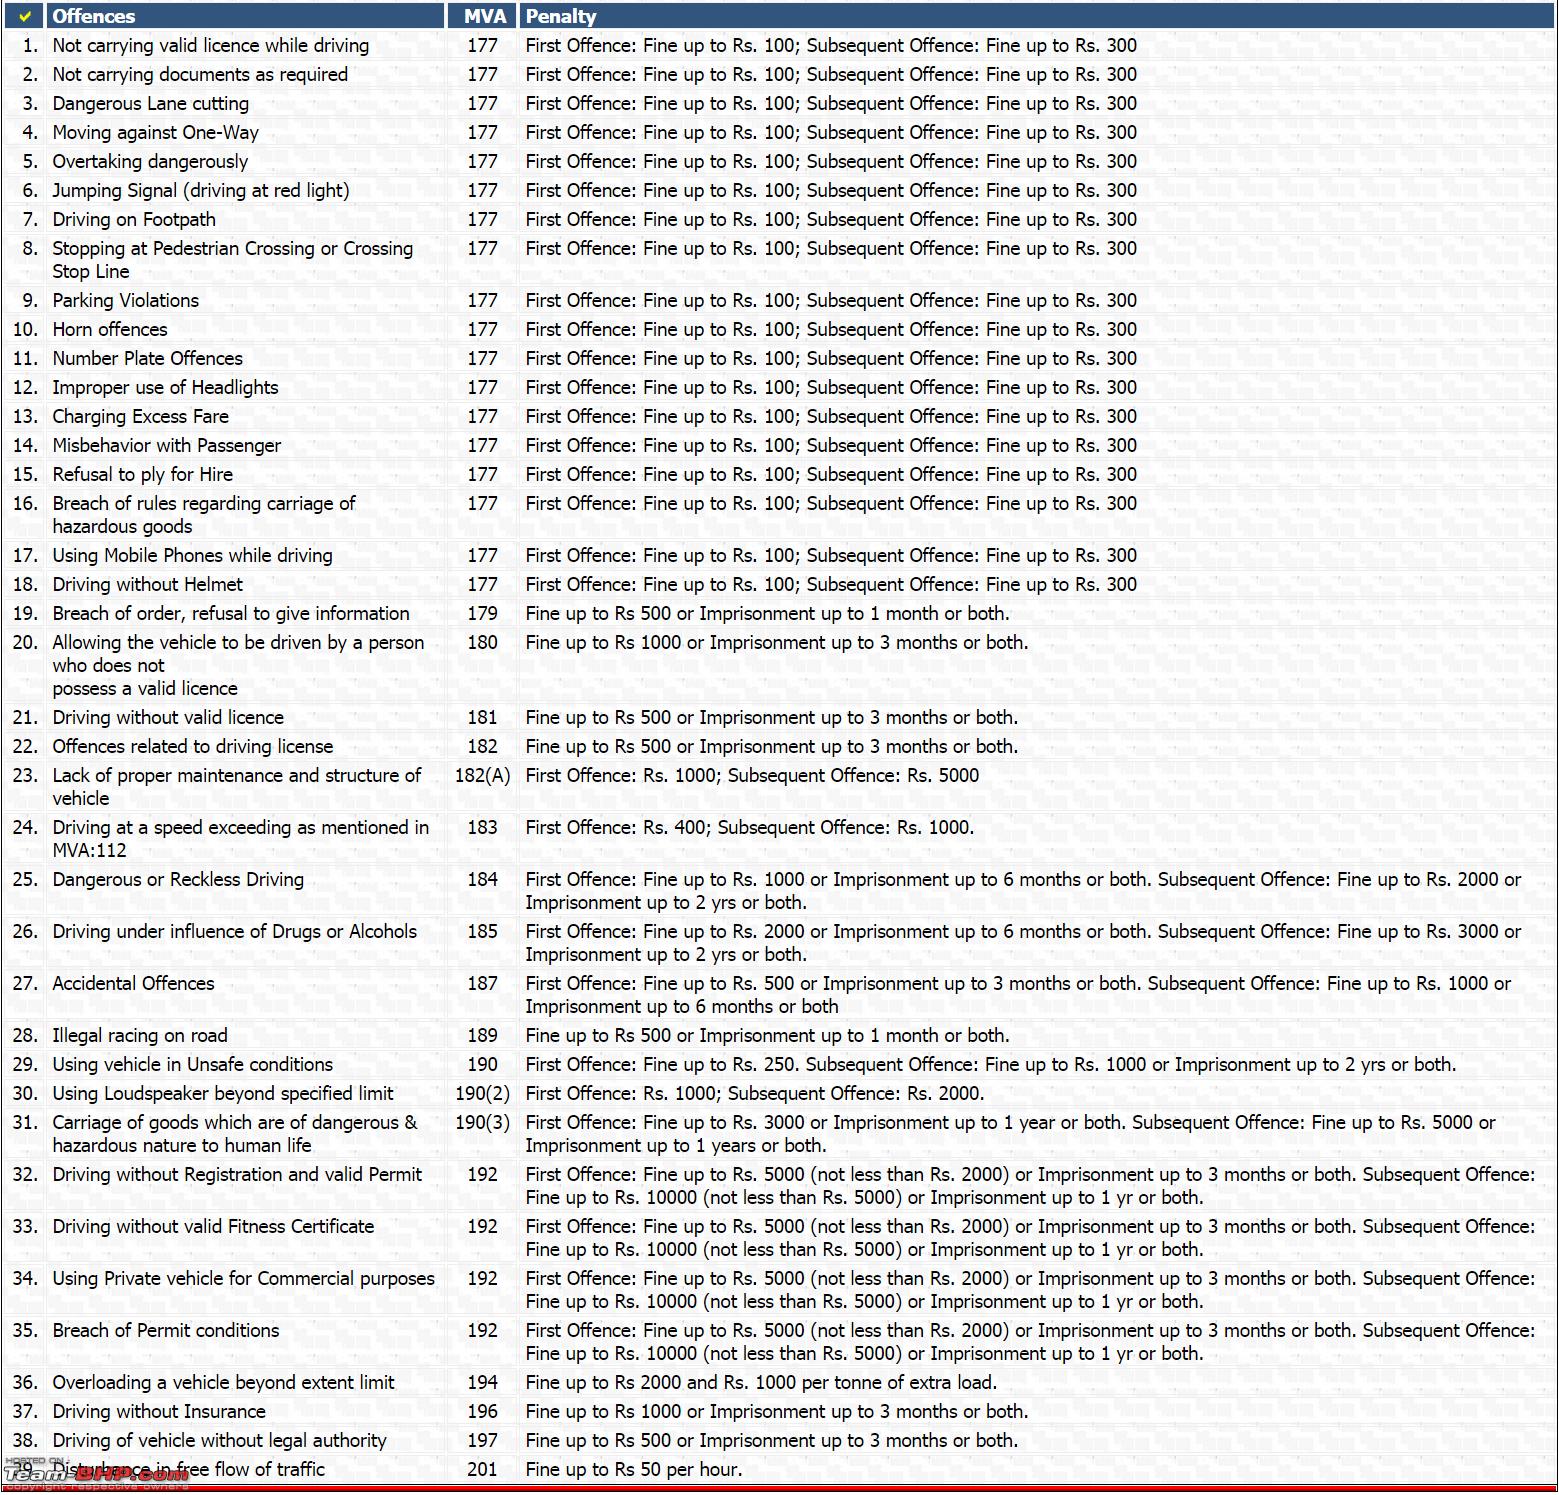Click penalty 'Fine up to Rs 1000 or Imprisonment' for Insurance
This screenshot has height=1495, width=1559.
point(777,1411)
